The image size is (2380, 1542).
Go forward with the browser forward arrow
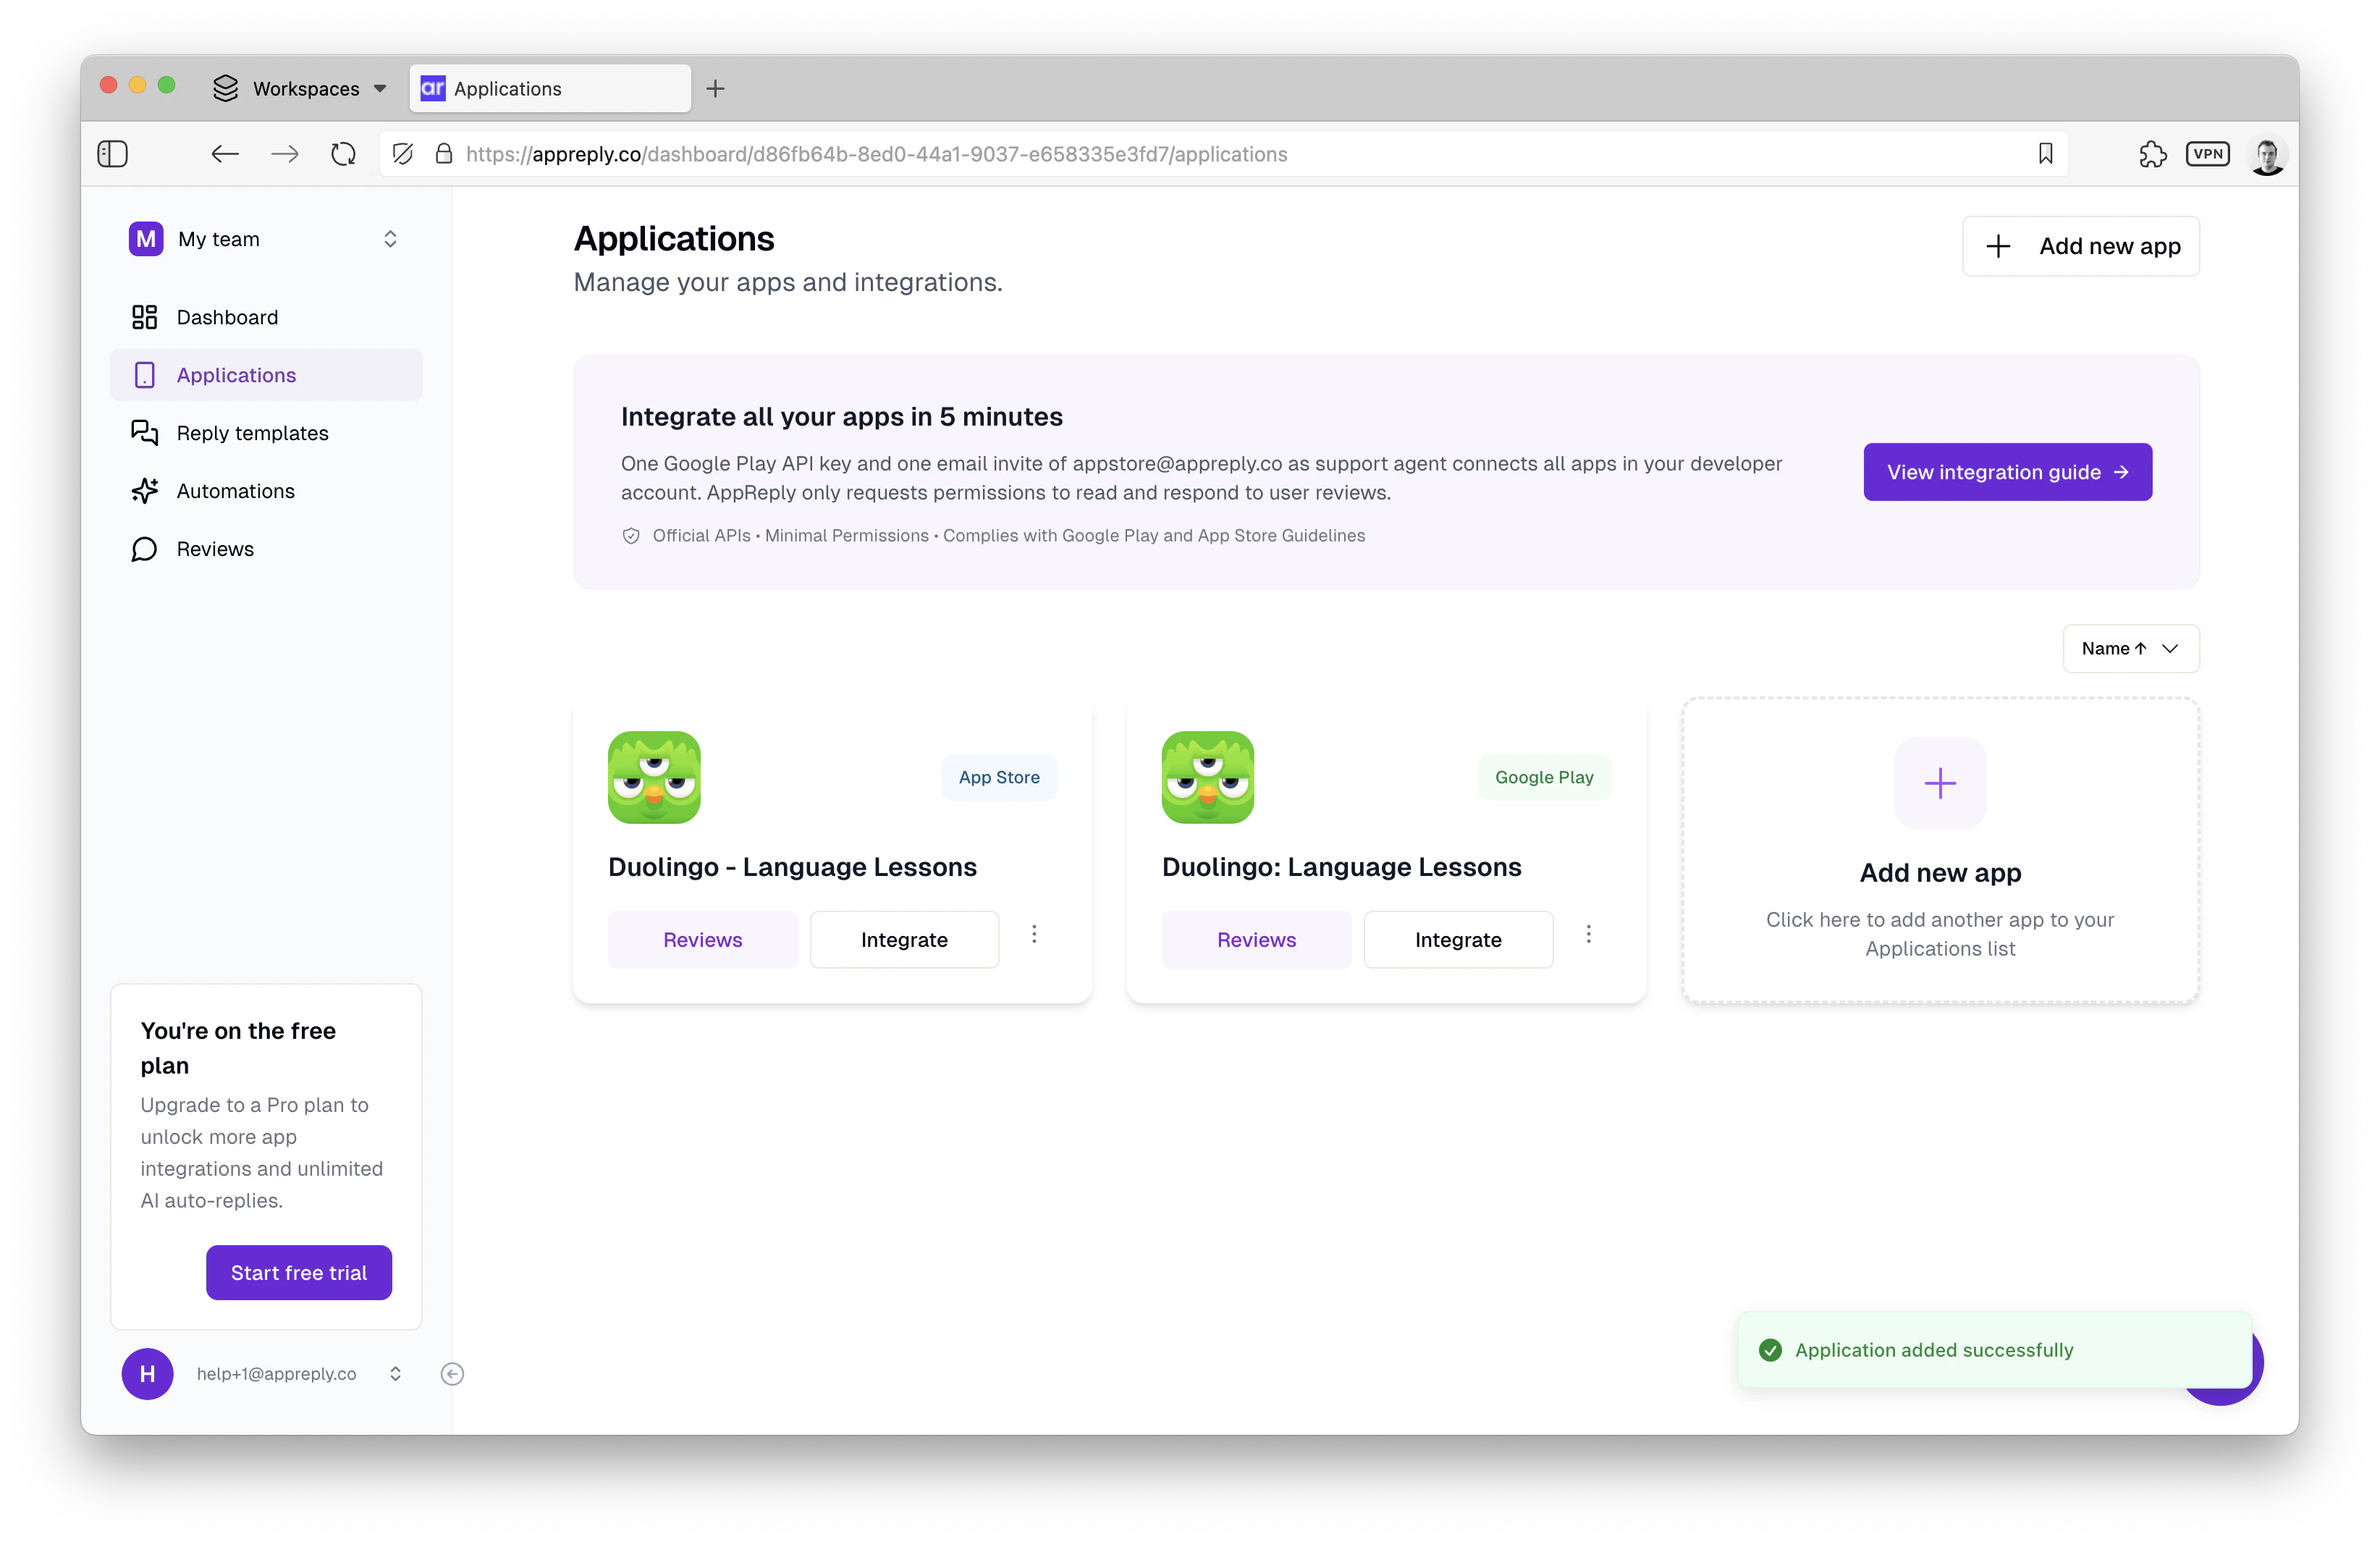click(x=285, y=154)
